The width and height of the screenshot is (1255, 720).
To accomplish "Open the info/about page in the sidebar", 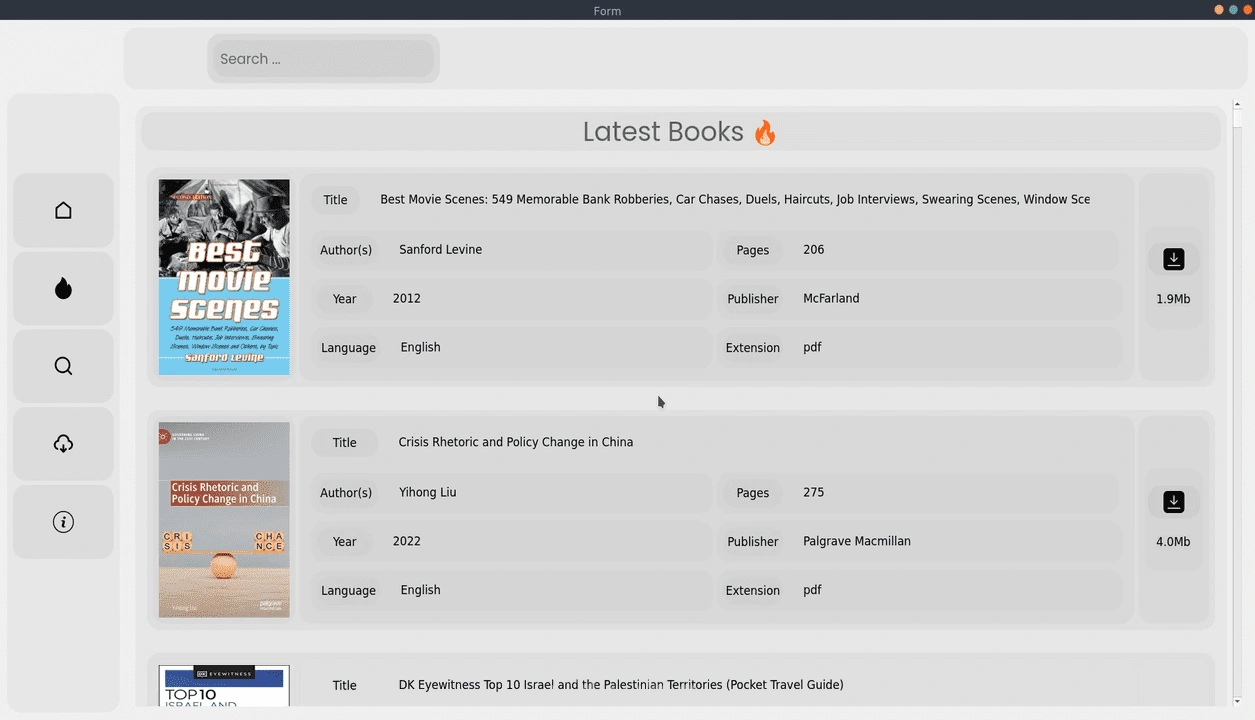I will pyautogui.click(x=63, y=522).
